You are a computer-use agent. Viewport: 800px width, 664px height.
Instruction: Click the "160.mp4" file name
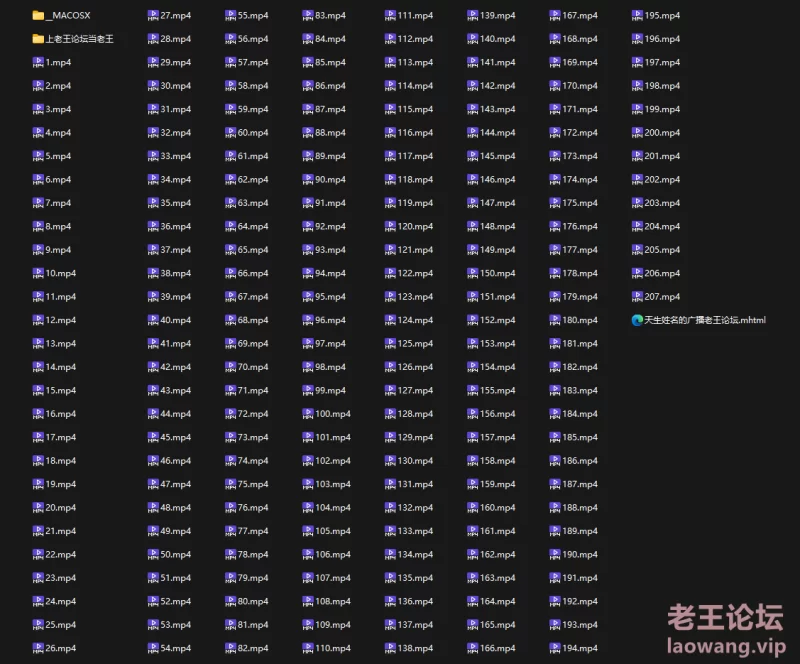tap(497, 507)
